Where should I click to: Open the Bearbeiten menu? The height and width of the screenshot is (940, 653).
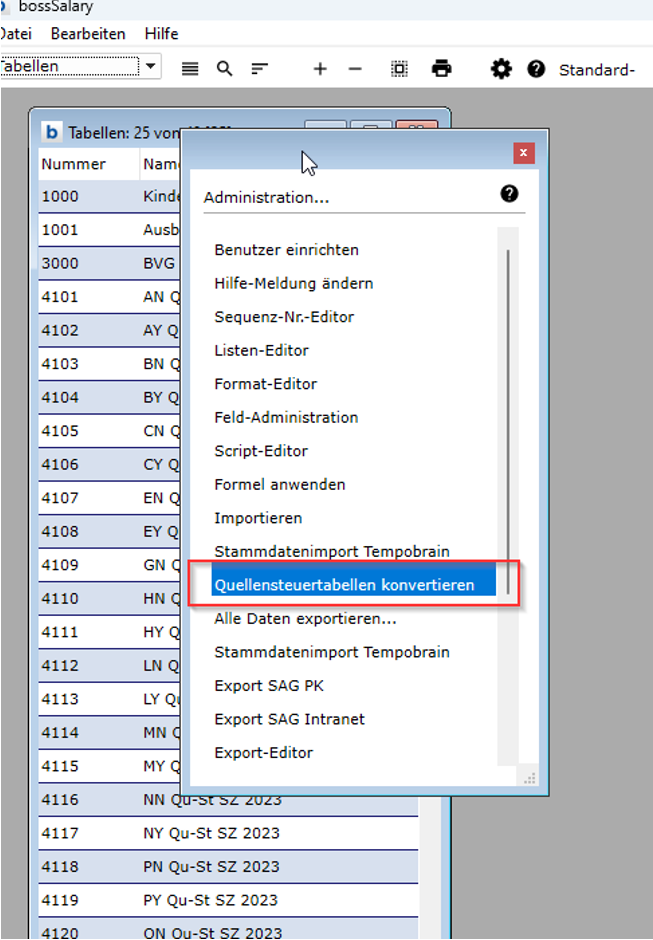88,33
